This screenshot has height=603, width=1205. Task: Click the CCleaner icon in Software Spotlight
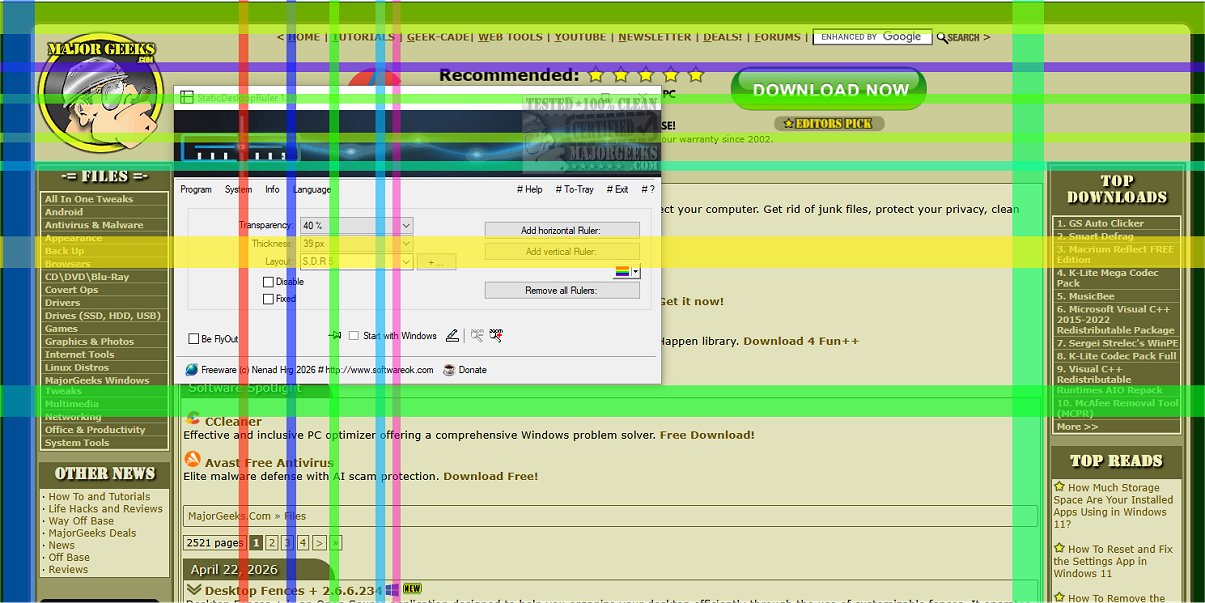[x=193, y=418]
